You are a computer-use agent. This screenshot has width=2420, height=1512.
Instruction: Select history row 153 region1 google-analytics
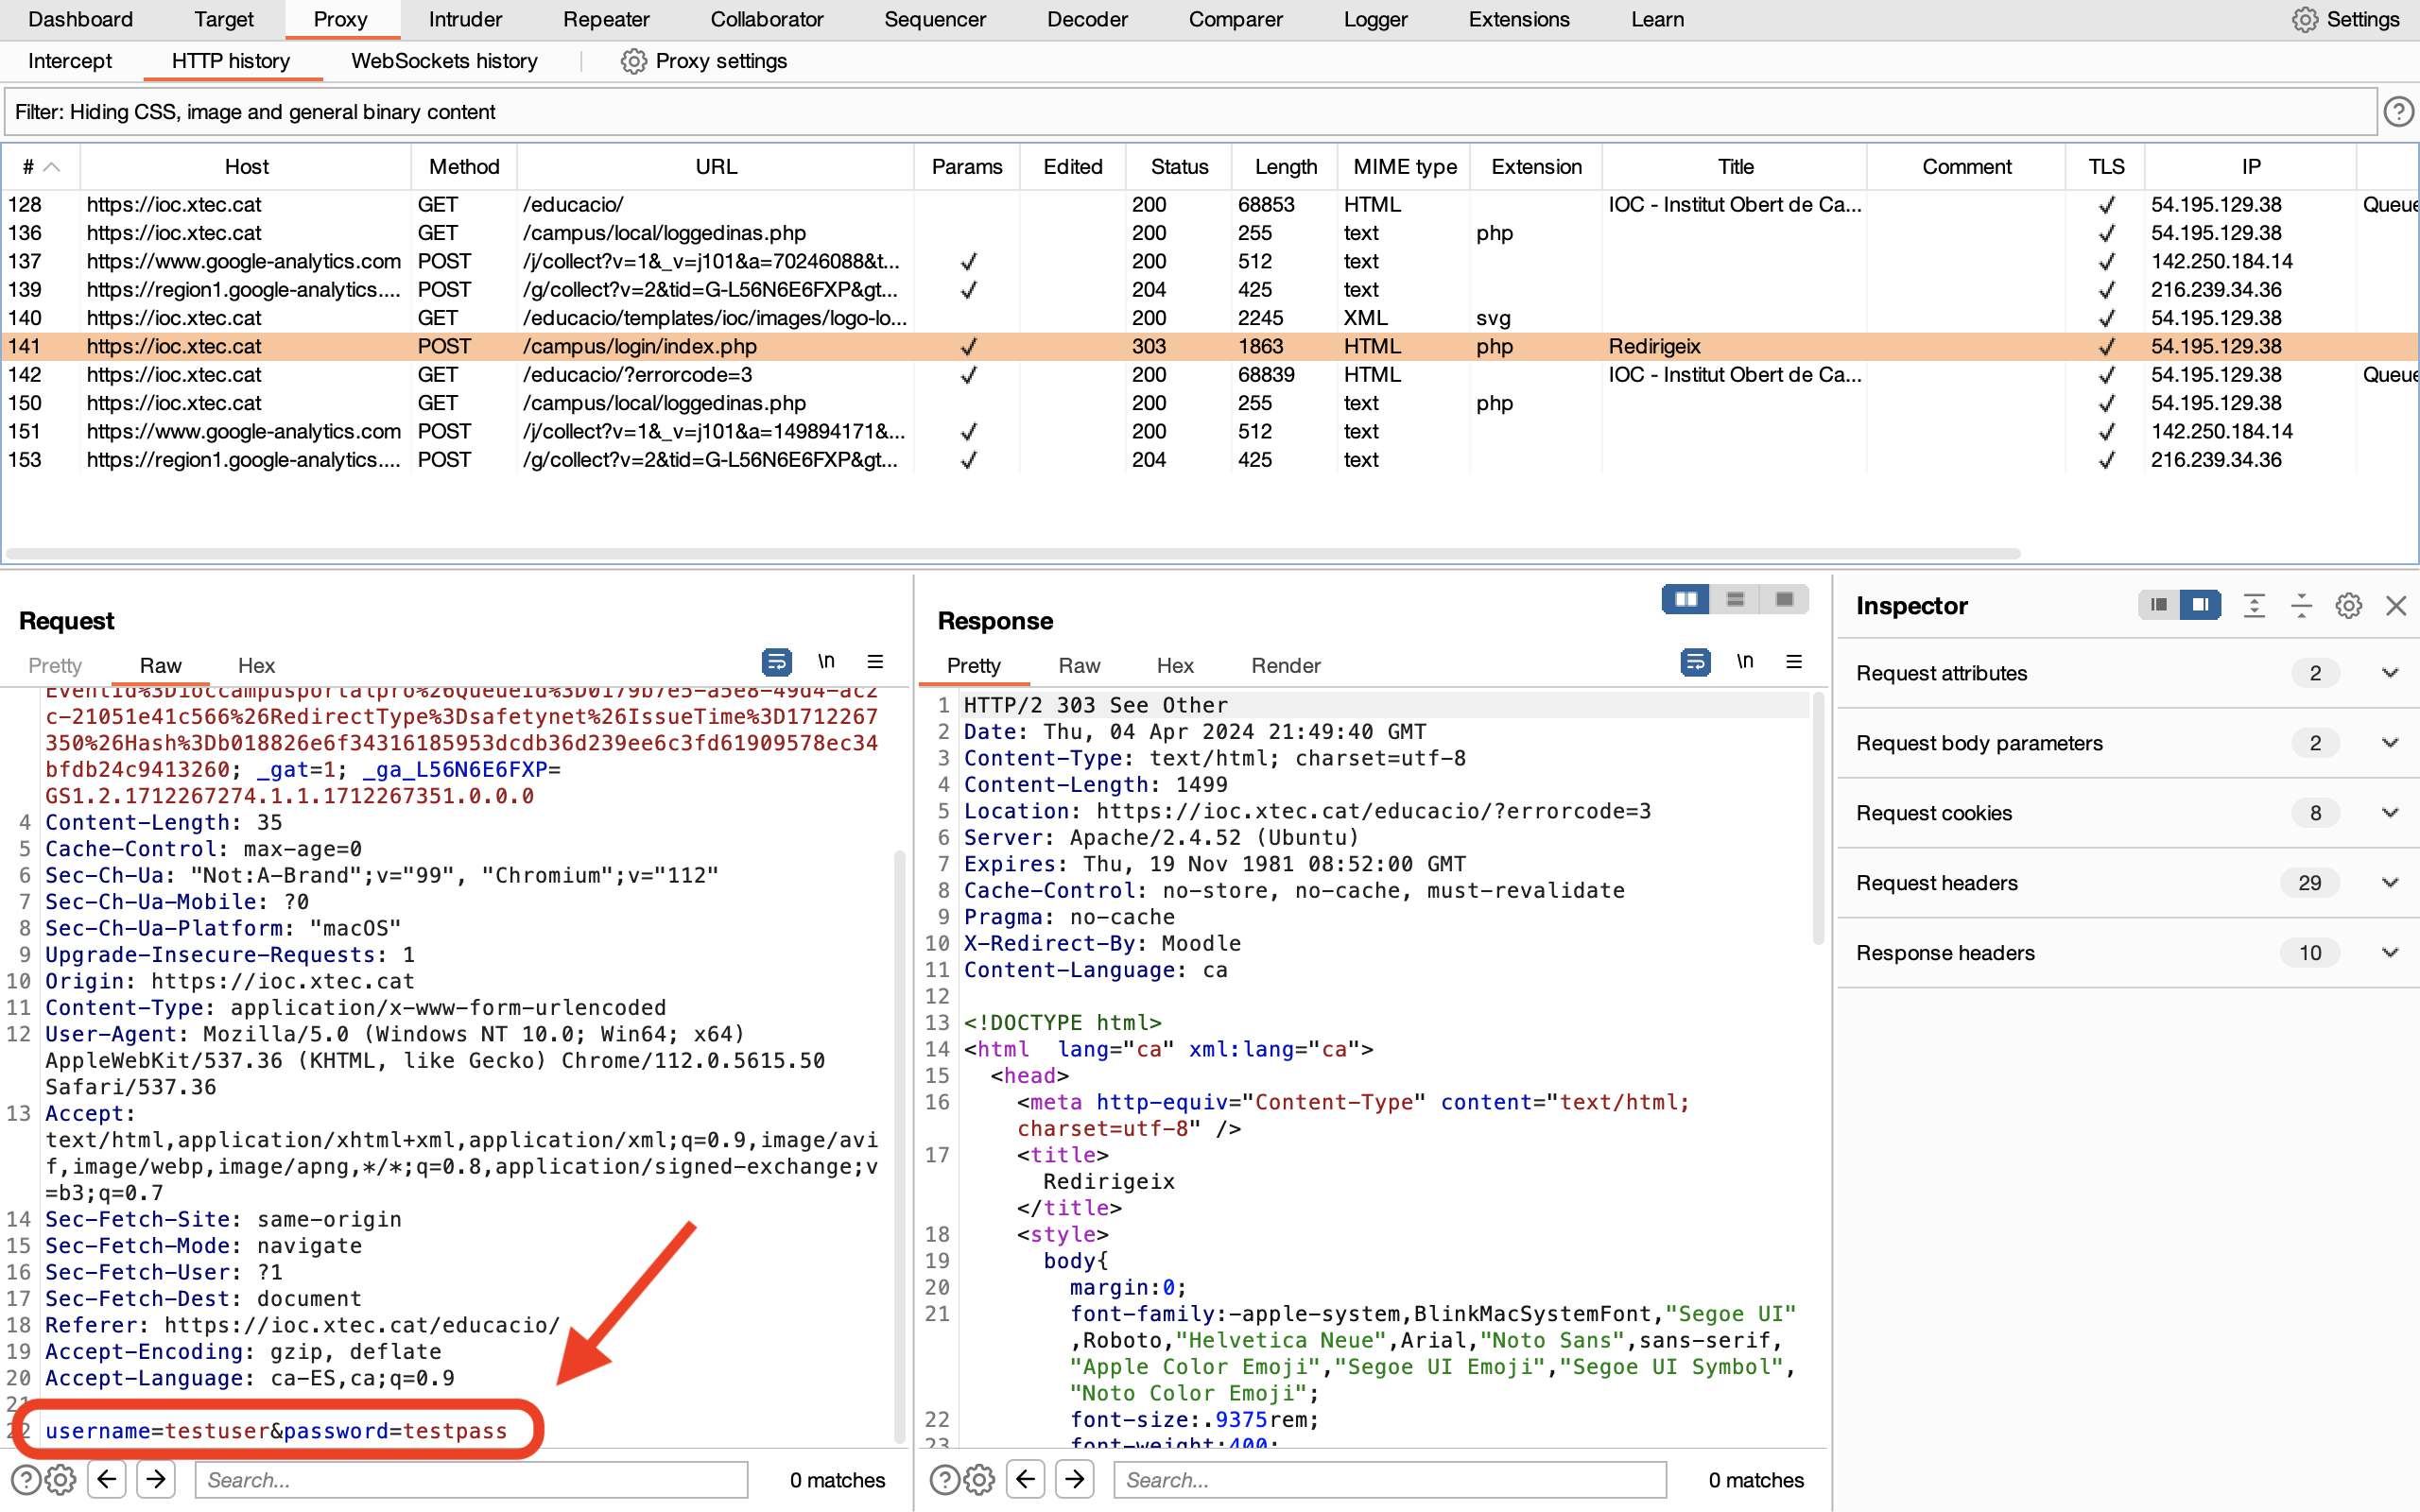[x=1210, y=460]
